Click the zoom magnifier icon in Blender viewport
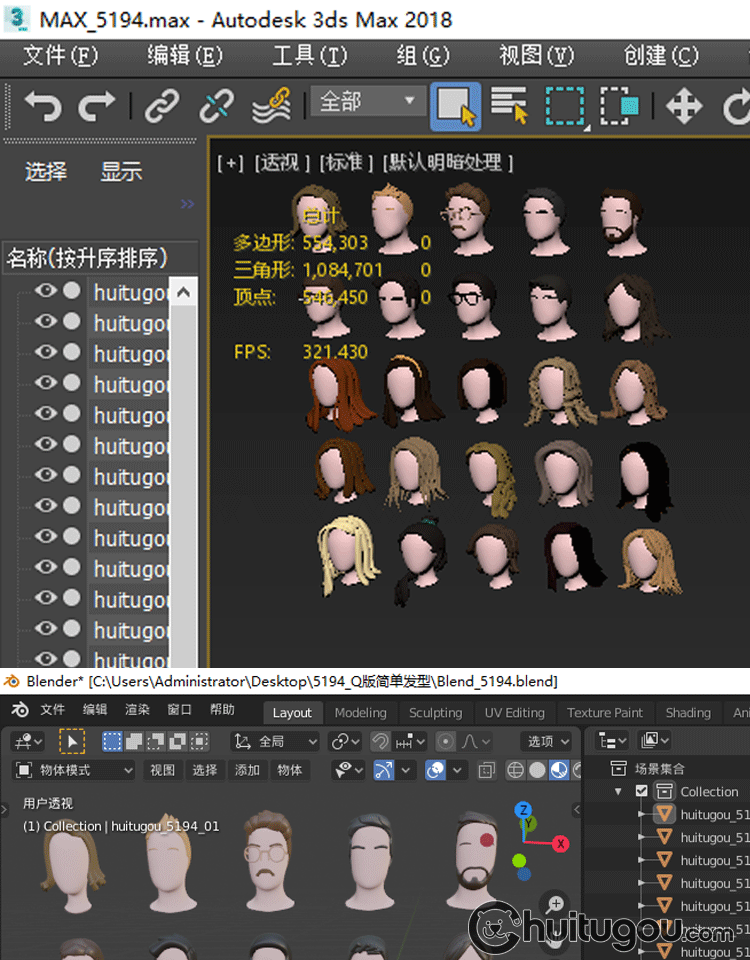The width and height of the screenshot is (750, 960). pyautogui.click(x=555, y=904)
